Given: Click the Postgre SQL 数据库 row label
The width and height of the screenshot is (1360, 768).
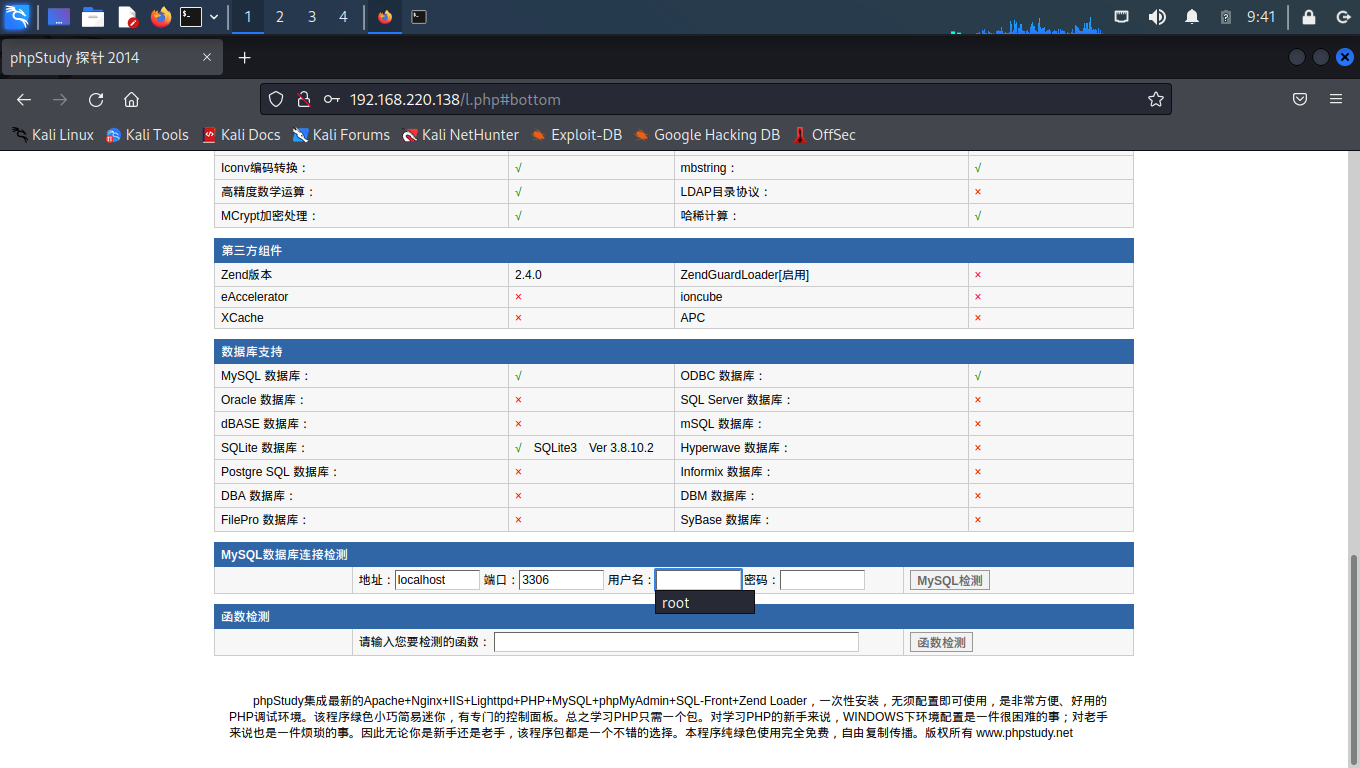Looking at the screenshot, I should pyautogui.click(x=279, y=472).
